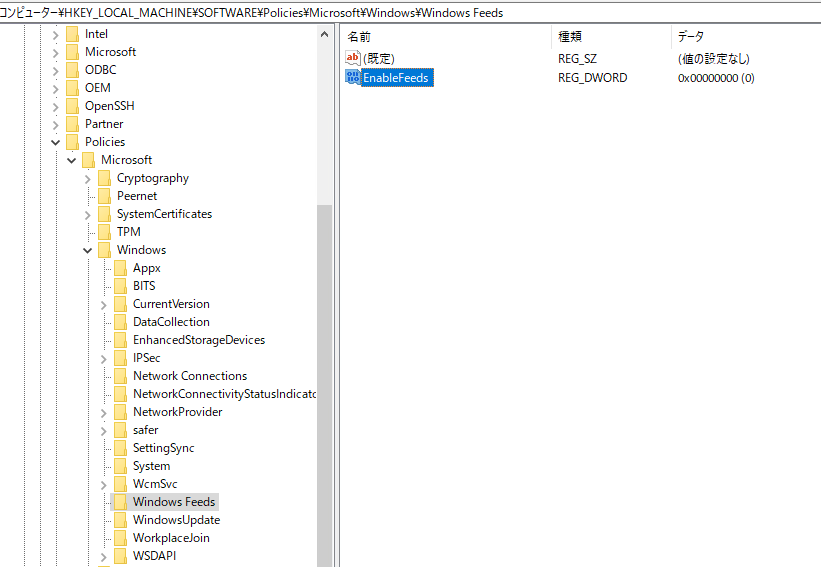Click the 0x00000000 (0) data cell

(716, 77)
